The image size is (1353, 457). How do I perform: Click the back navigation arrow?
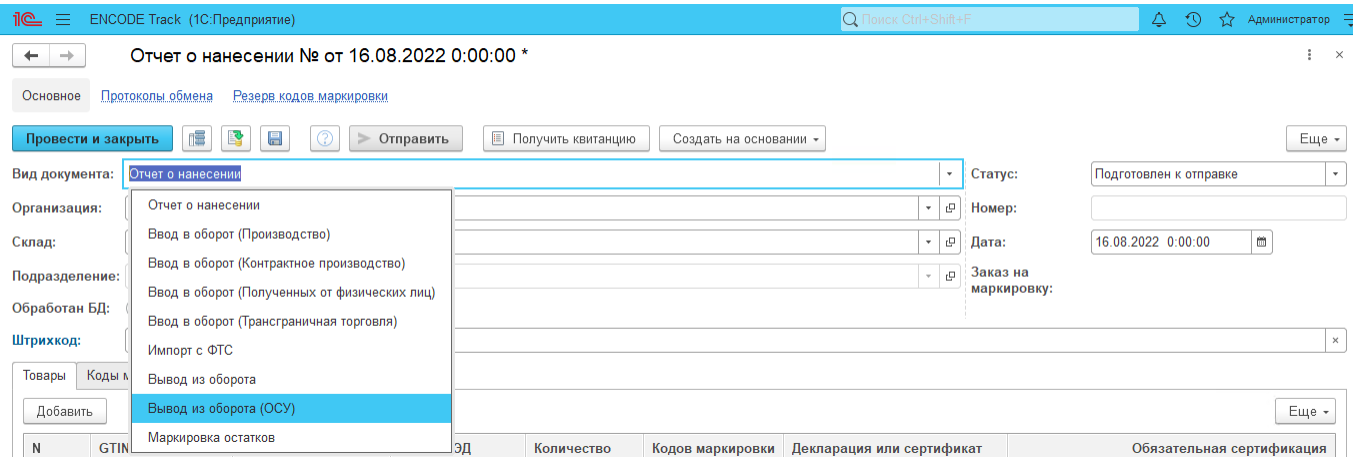coord(31,56)
